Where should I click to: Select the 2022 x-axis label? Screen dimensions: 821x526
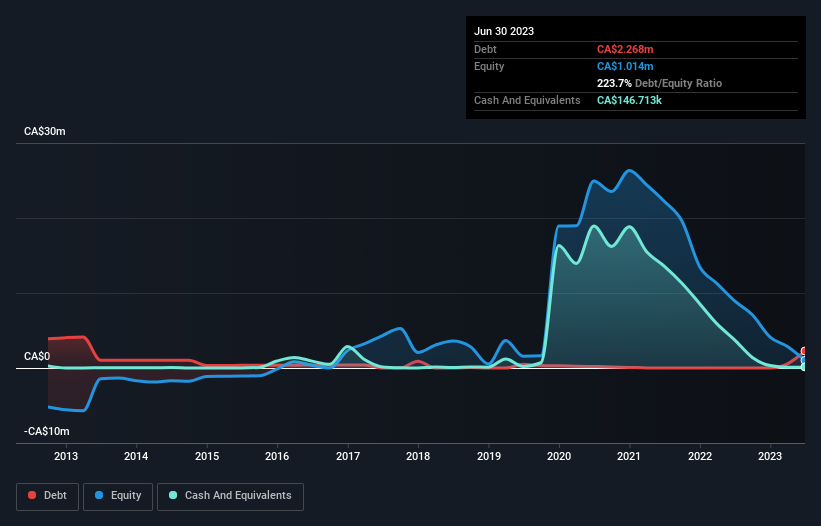pyautogui.click(x=700, y=456)
